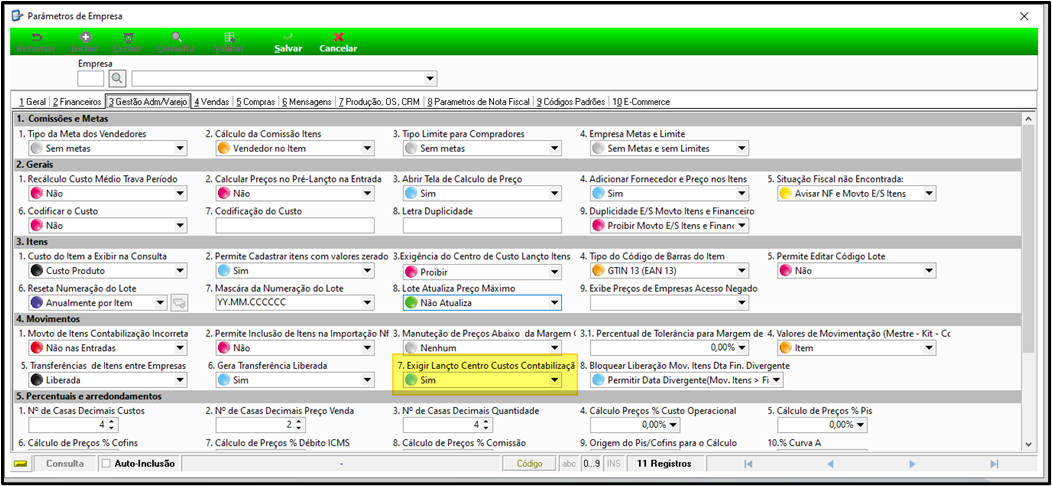Open Tipo da Meta dos Vendedores dropdown

click(180, 148)
